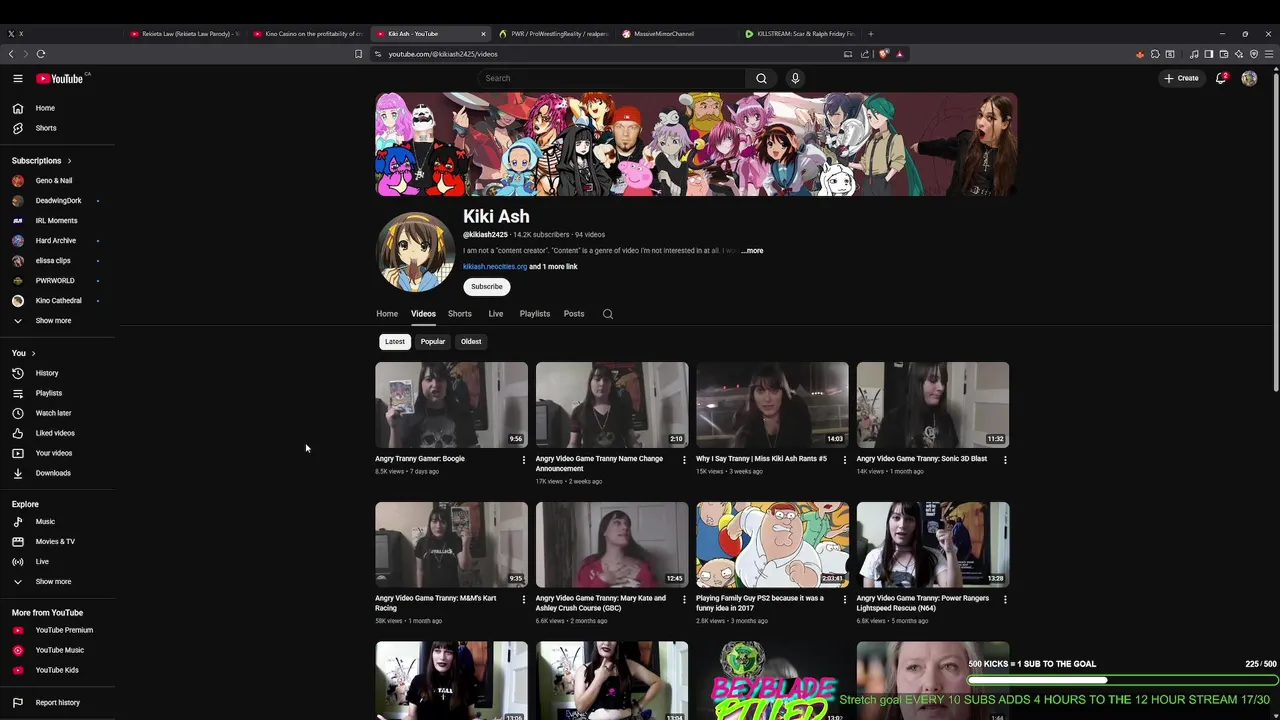Open the YouTube guide hamburger menu

[x=17, y=78]
